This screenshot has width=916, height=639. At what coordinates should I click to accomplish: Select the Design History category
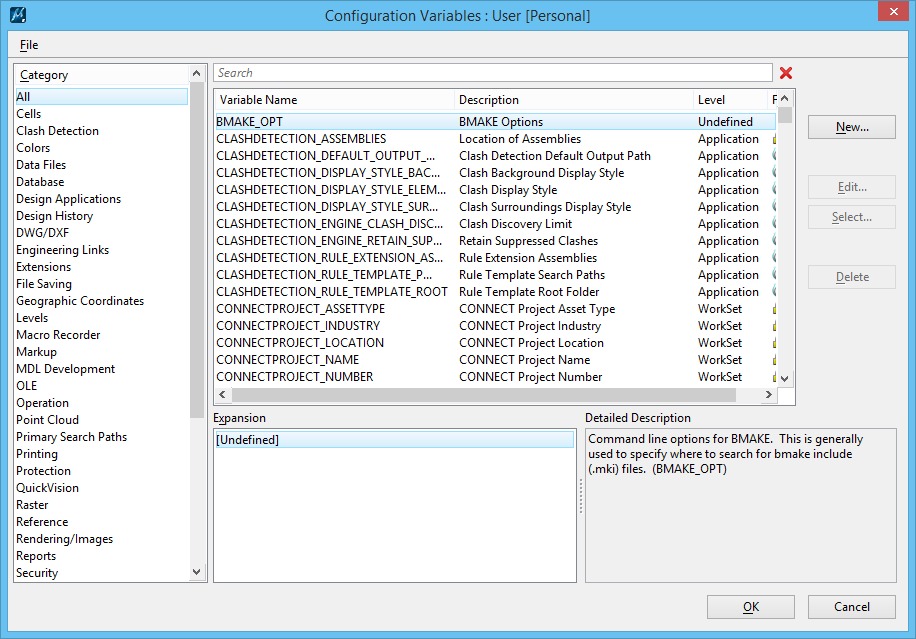tap(102, 216)
